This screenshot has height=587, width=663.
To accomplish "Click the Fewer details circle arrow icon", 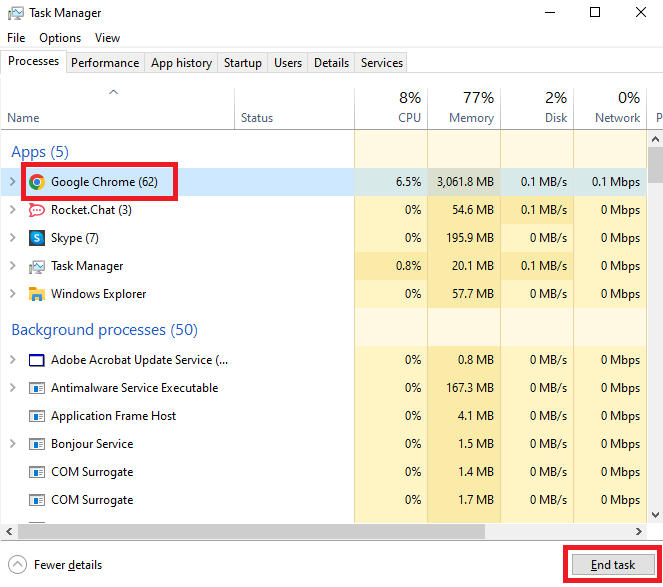I will 17,565.
